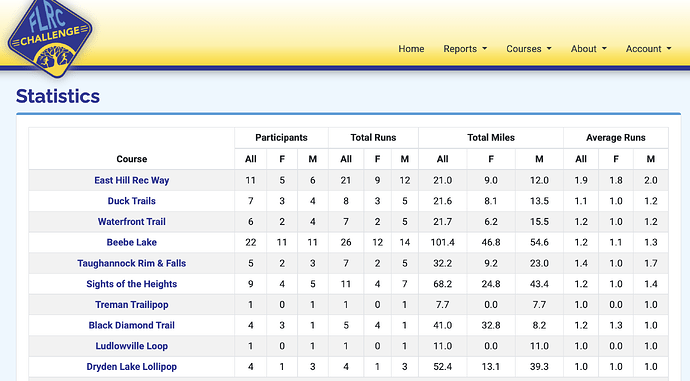Select Duck Trails total miles 21.6

tap(442, 201)
